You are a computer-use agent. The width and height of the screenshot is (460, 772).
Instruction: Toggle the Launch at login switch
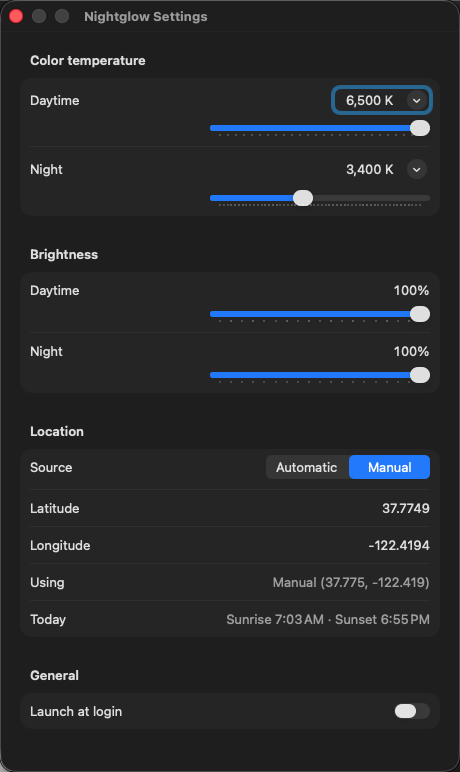click(412, 711)
